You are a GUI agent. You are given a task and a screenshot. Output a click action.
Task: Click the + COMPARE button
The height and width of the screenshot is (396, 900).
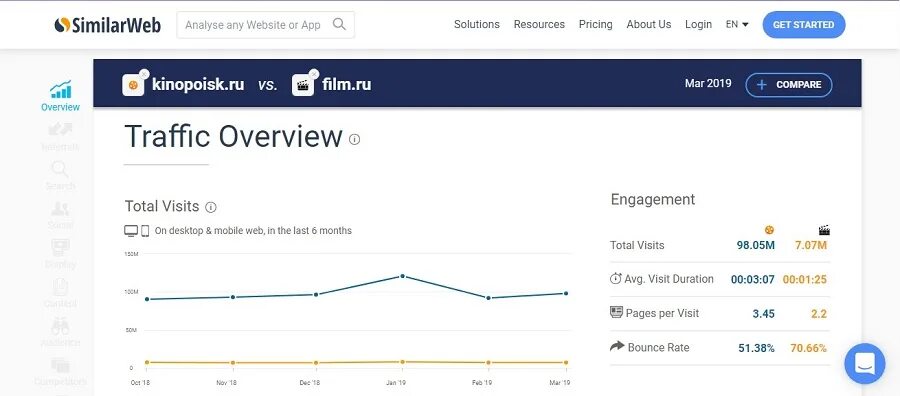tap(789, 85)
